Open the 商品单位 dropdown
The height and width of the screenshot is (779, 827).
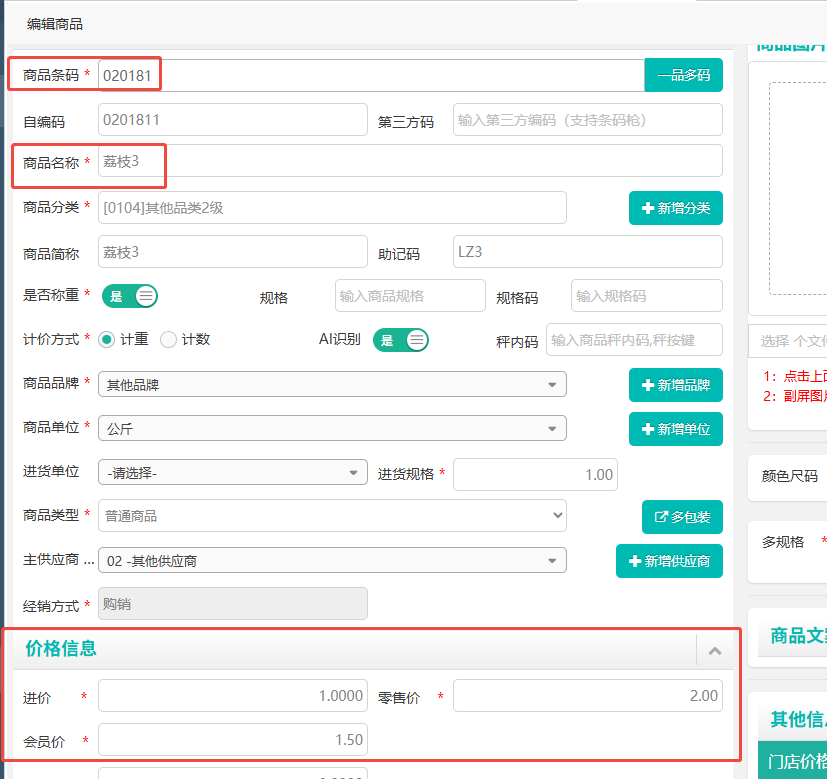(x=332, y=428)
